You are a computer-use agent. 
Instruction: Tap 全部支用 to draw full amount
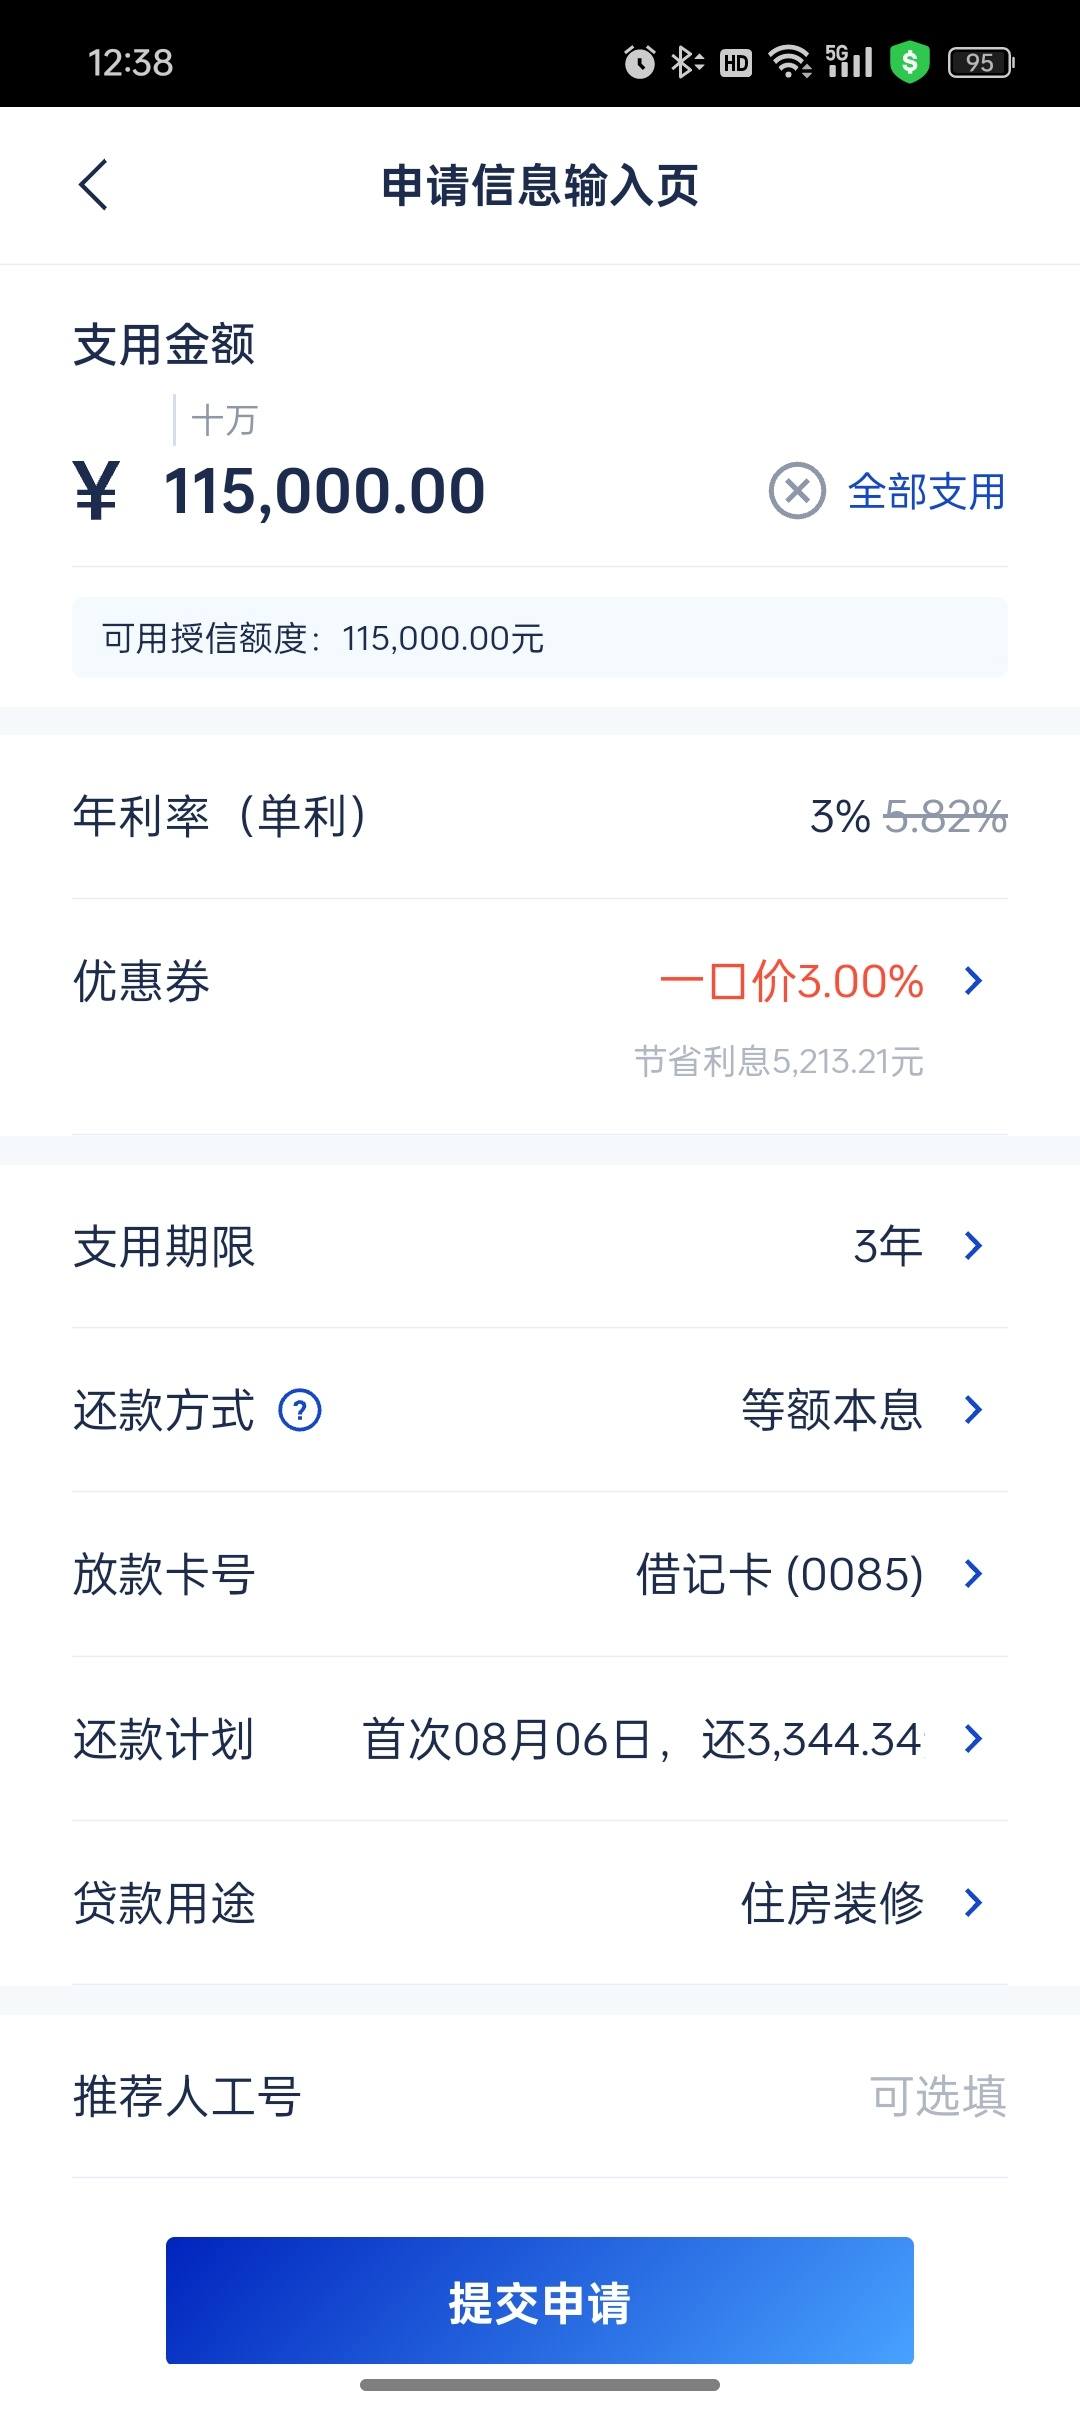tap(927, 491)
